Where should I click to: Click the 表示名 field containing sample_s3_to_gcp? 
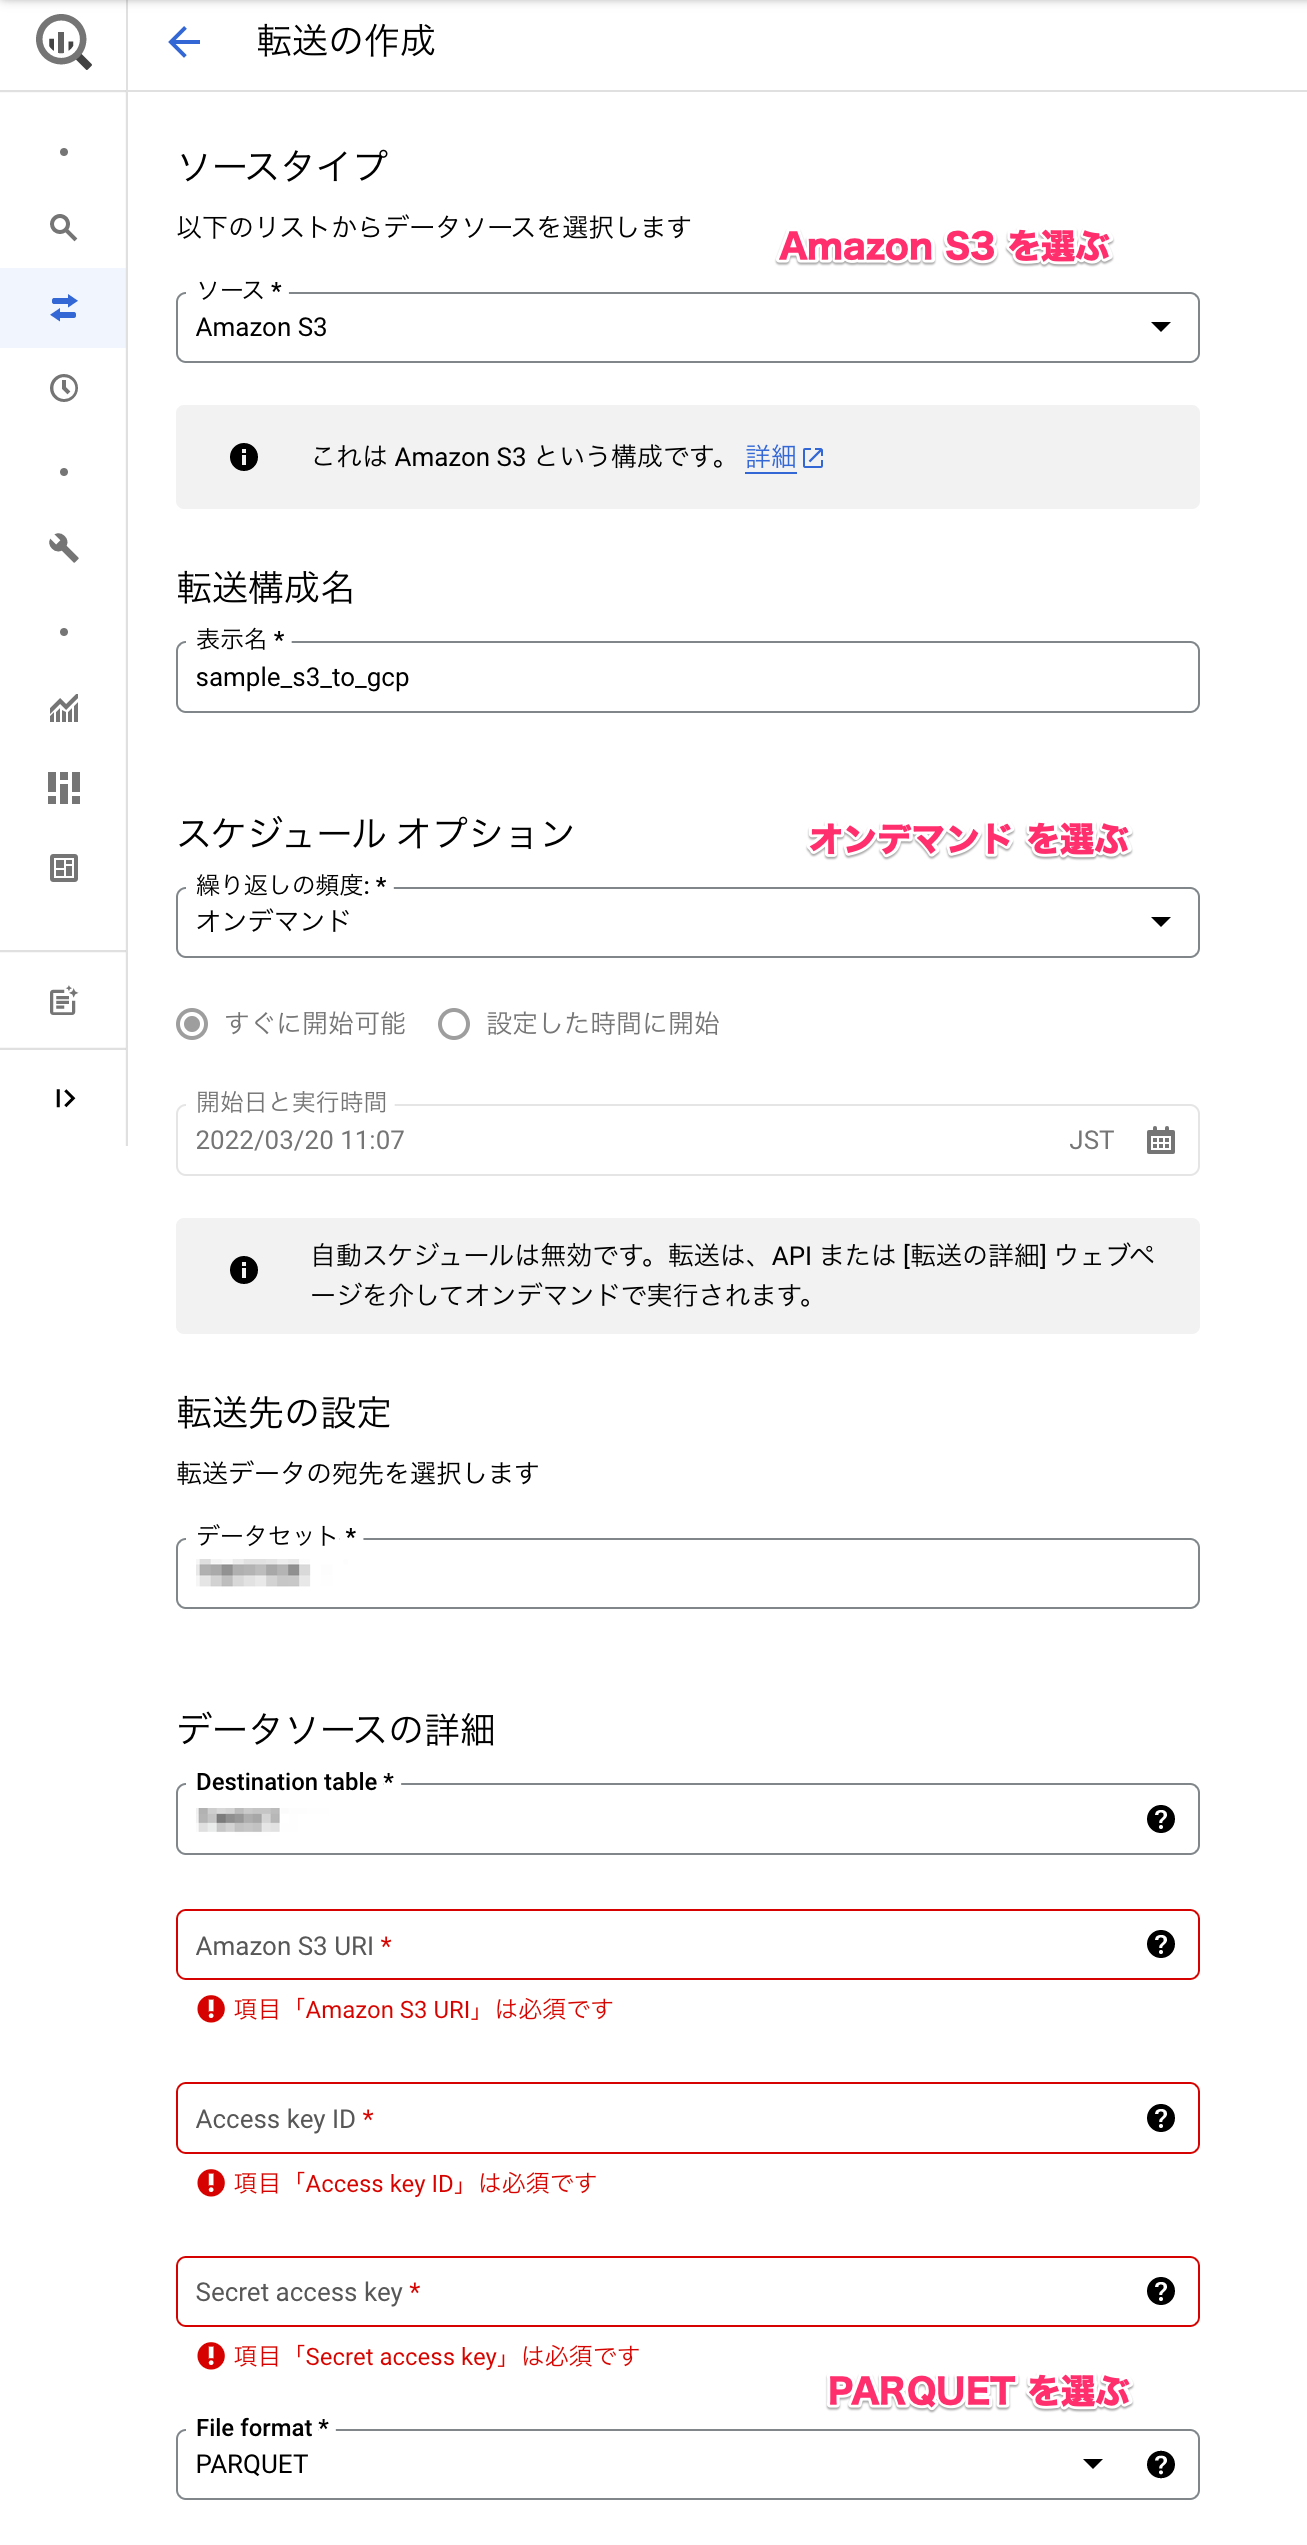pyautogui.click(x=688, y=677)
